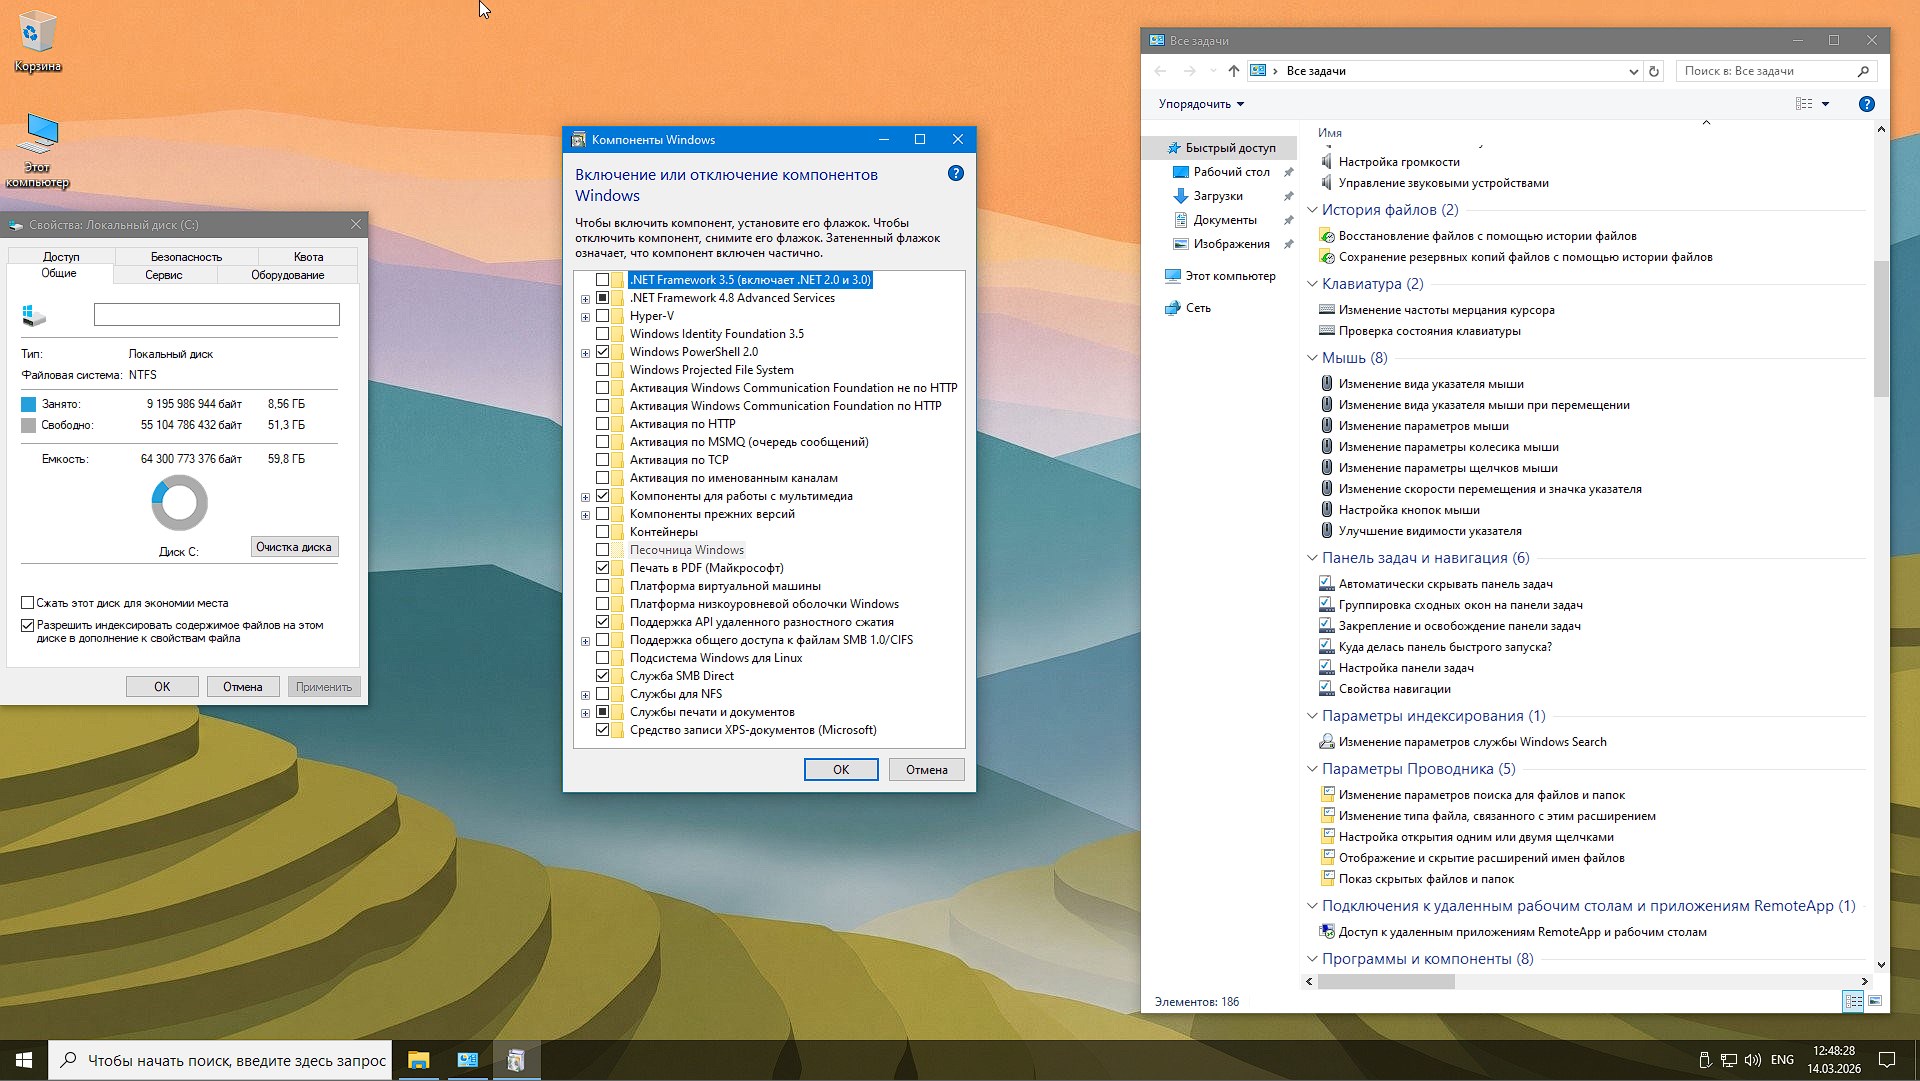Click the help question mark in Компоненты Windows
The height and width of the screenshot is (1081, 1920).
(956, 173)
